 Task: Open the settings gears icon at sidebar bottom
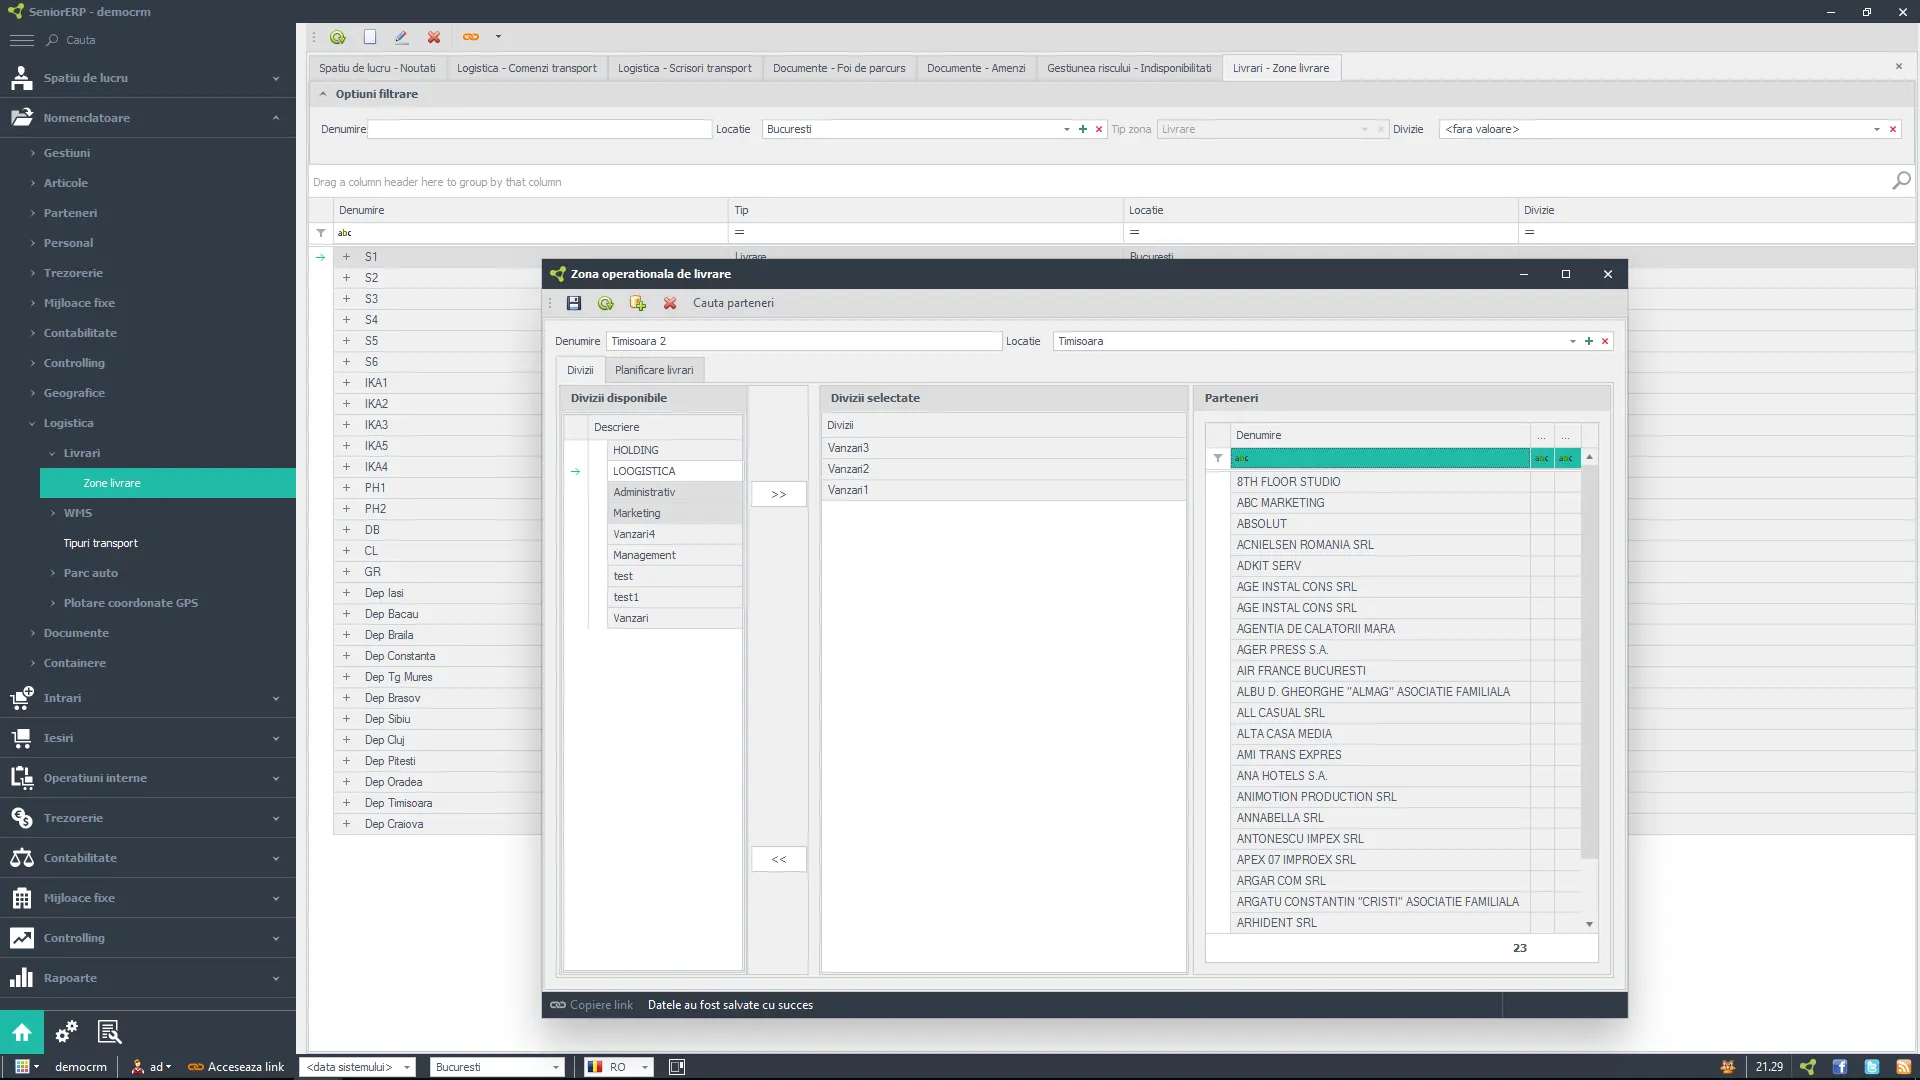coord(66,1032)
